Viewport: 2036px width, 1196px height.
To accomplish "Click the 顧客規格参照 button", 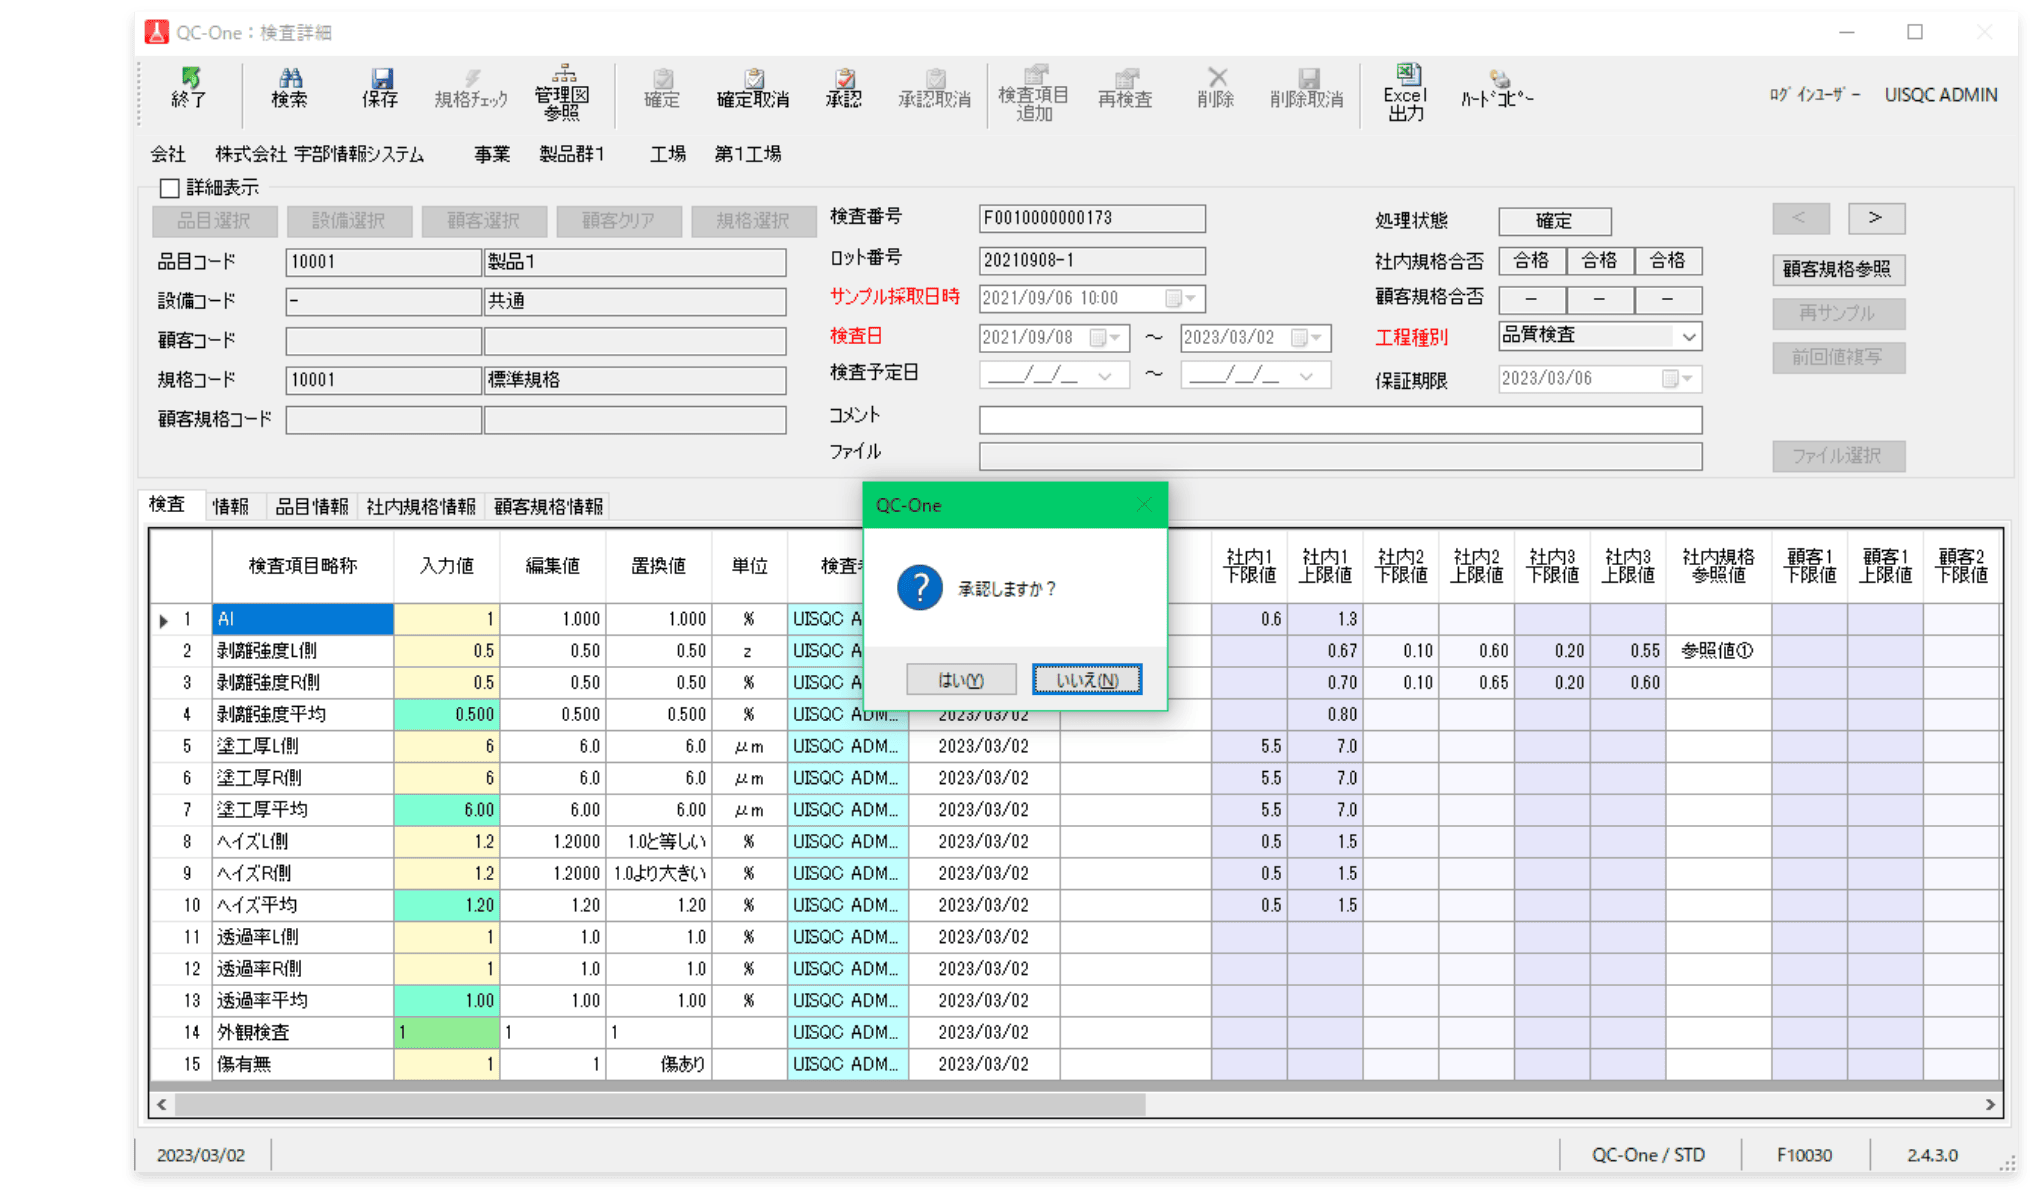I will click(1838, 269).
